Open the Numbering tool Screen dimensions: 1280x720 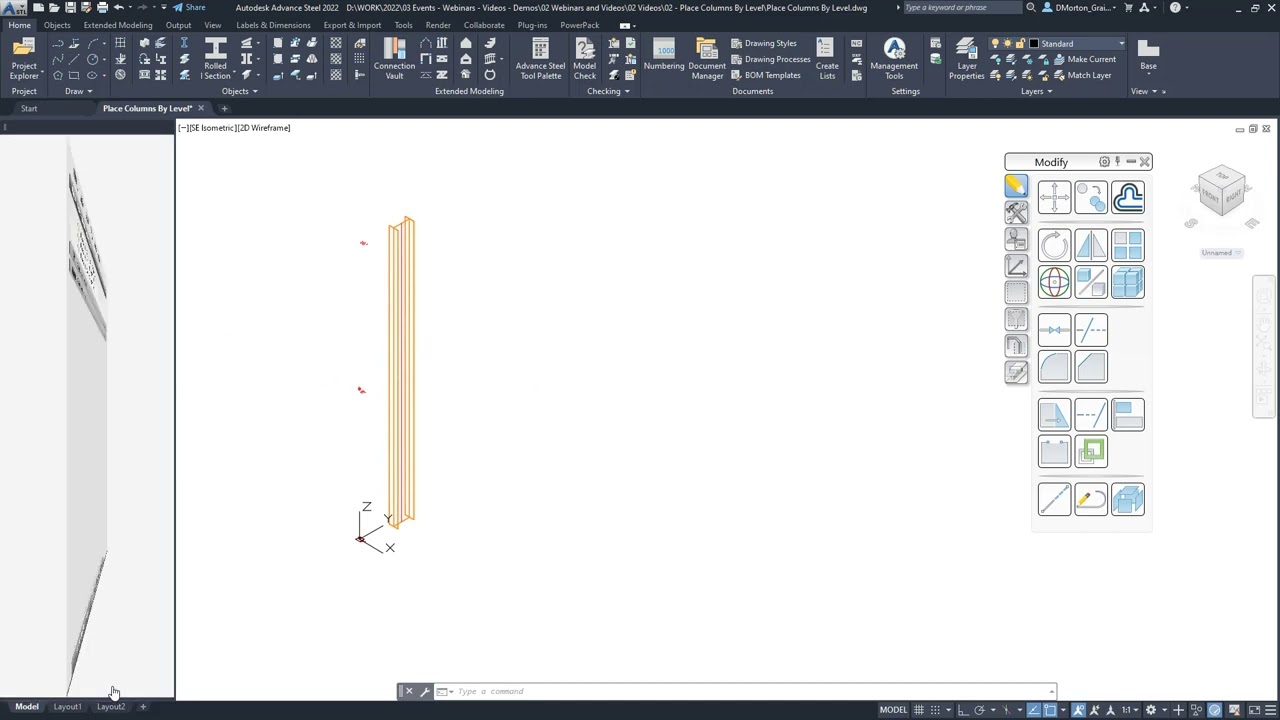(664, 55)
